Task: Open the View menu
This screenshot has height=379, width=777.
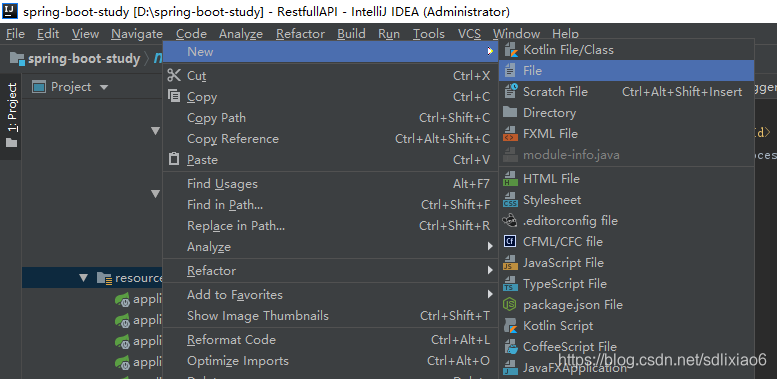Action: [85, 34]
